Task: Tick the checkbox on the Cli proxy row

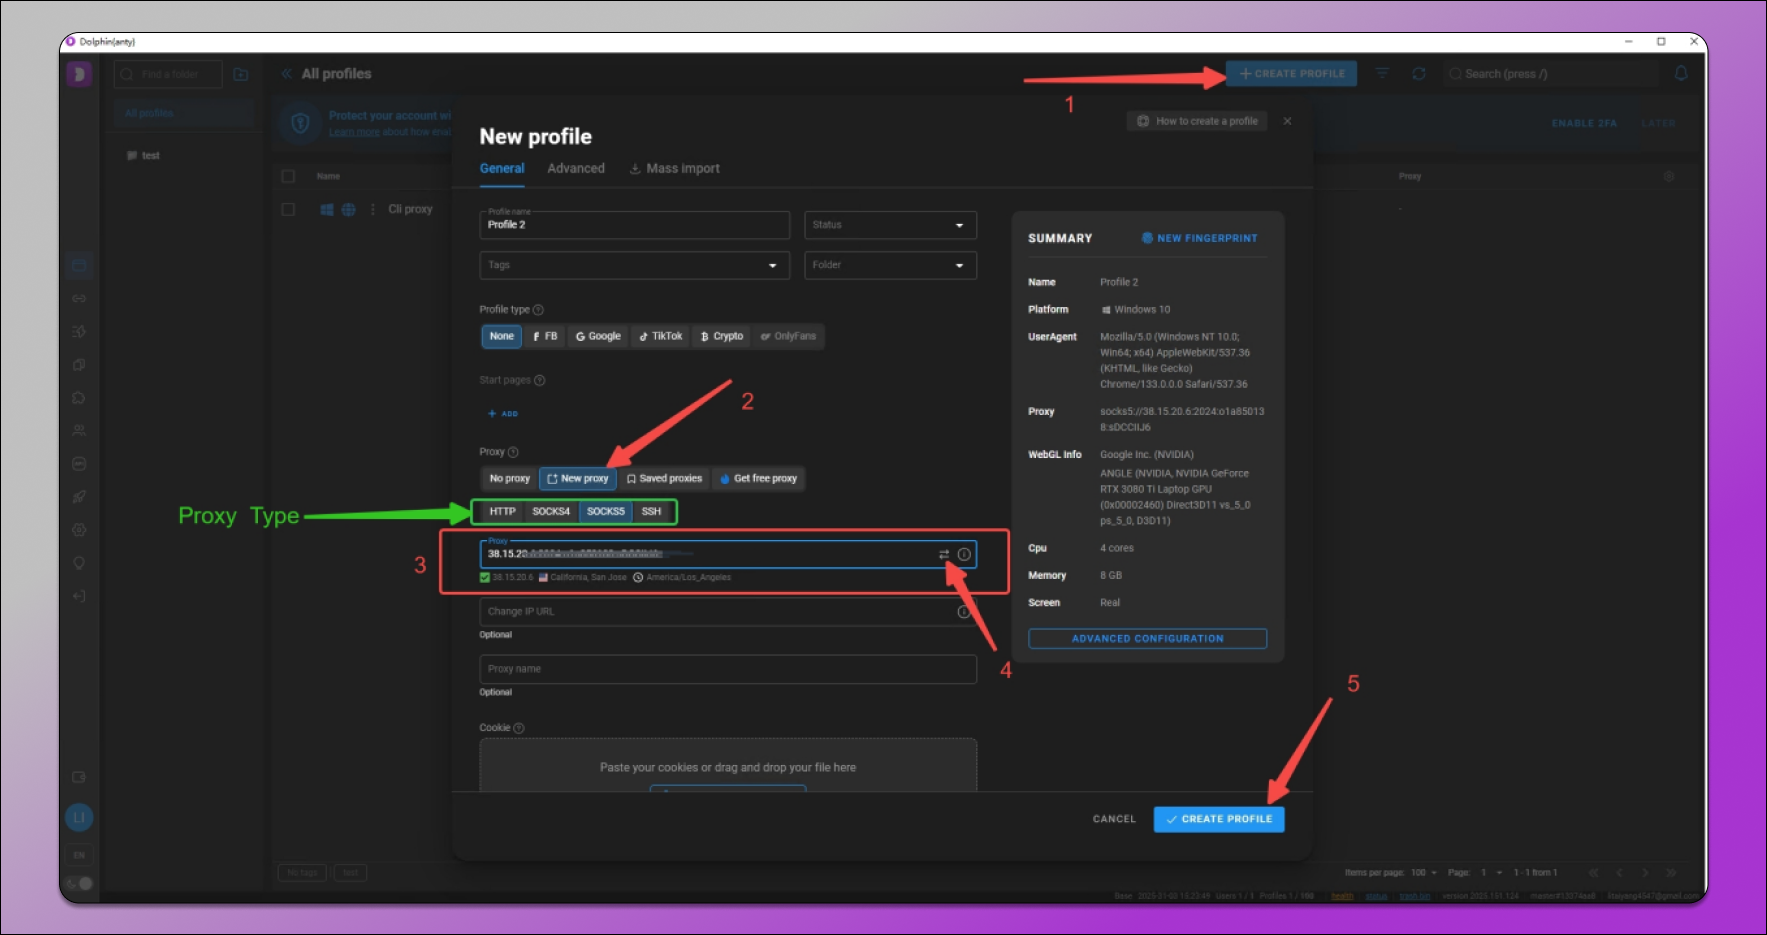Action: pyautogui.click(x=288, y=209)
